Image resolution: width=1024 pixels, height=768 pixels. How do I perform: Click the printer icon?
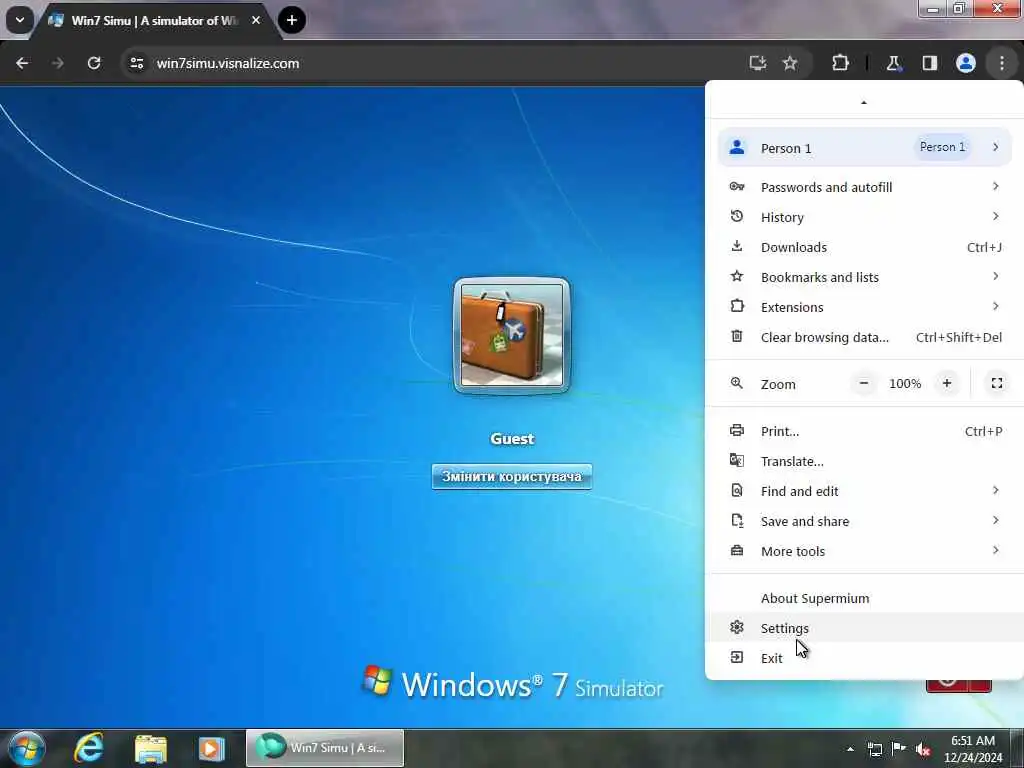[x=737, y=430]
